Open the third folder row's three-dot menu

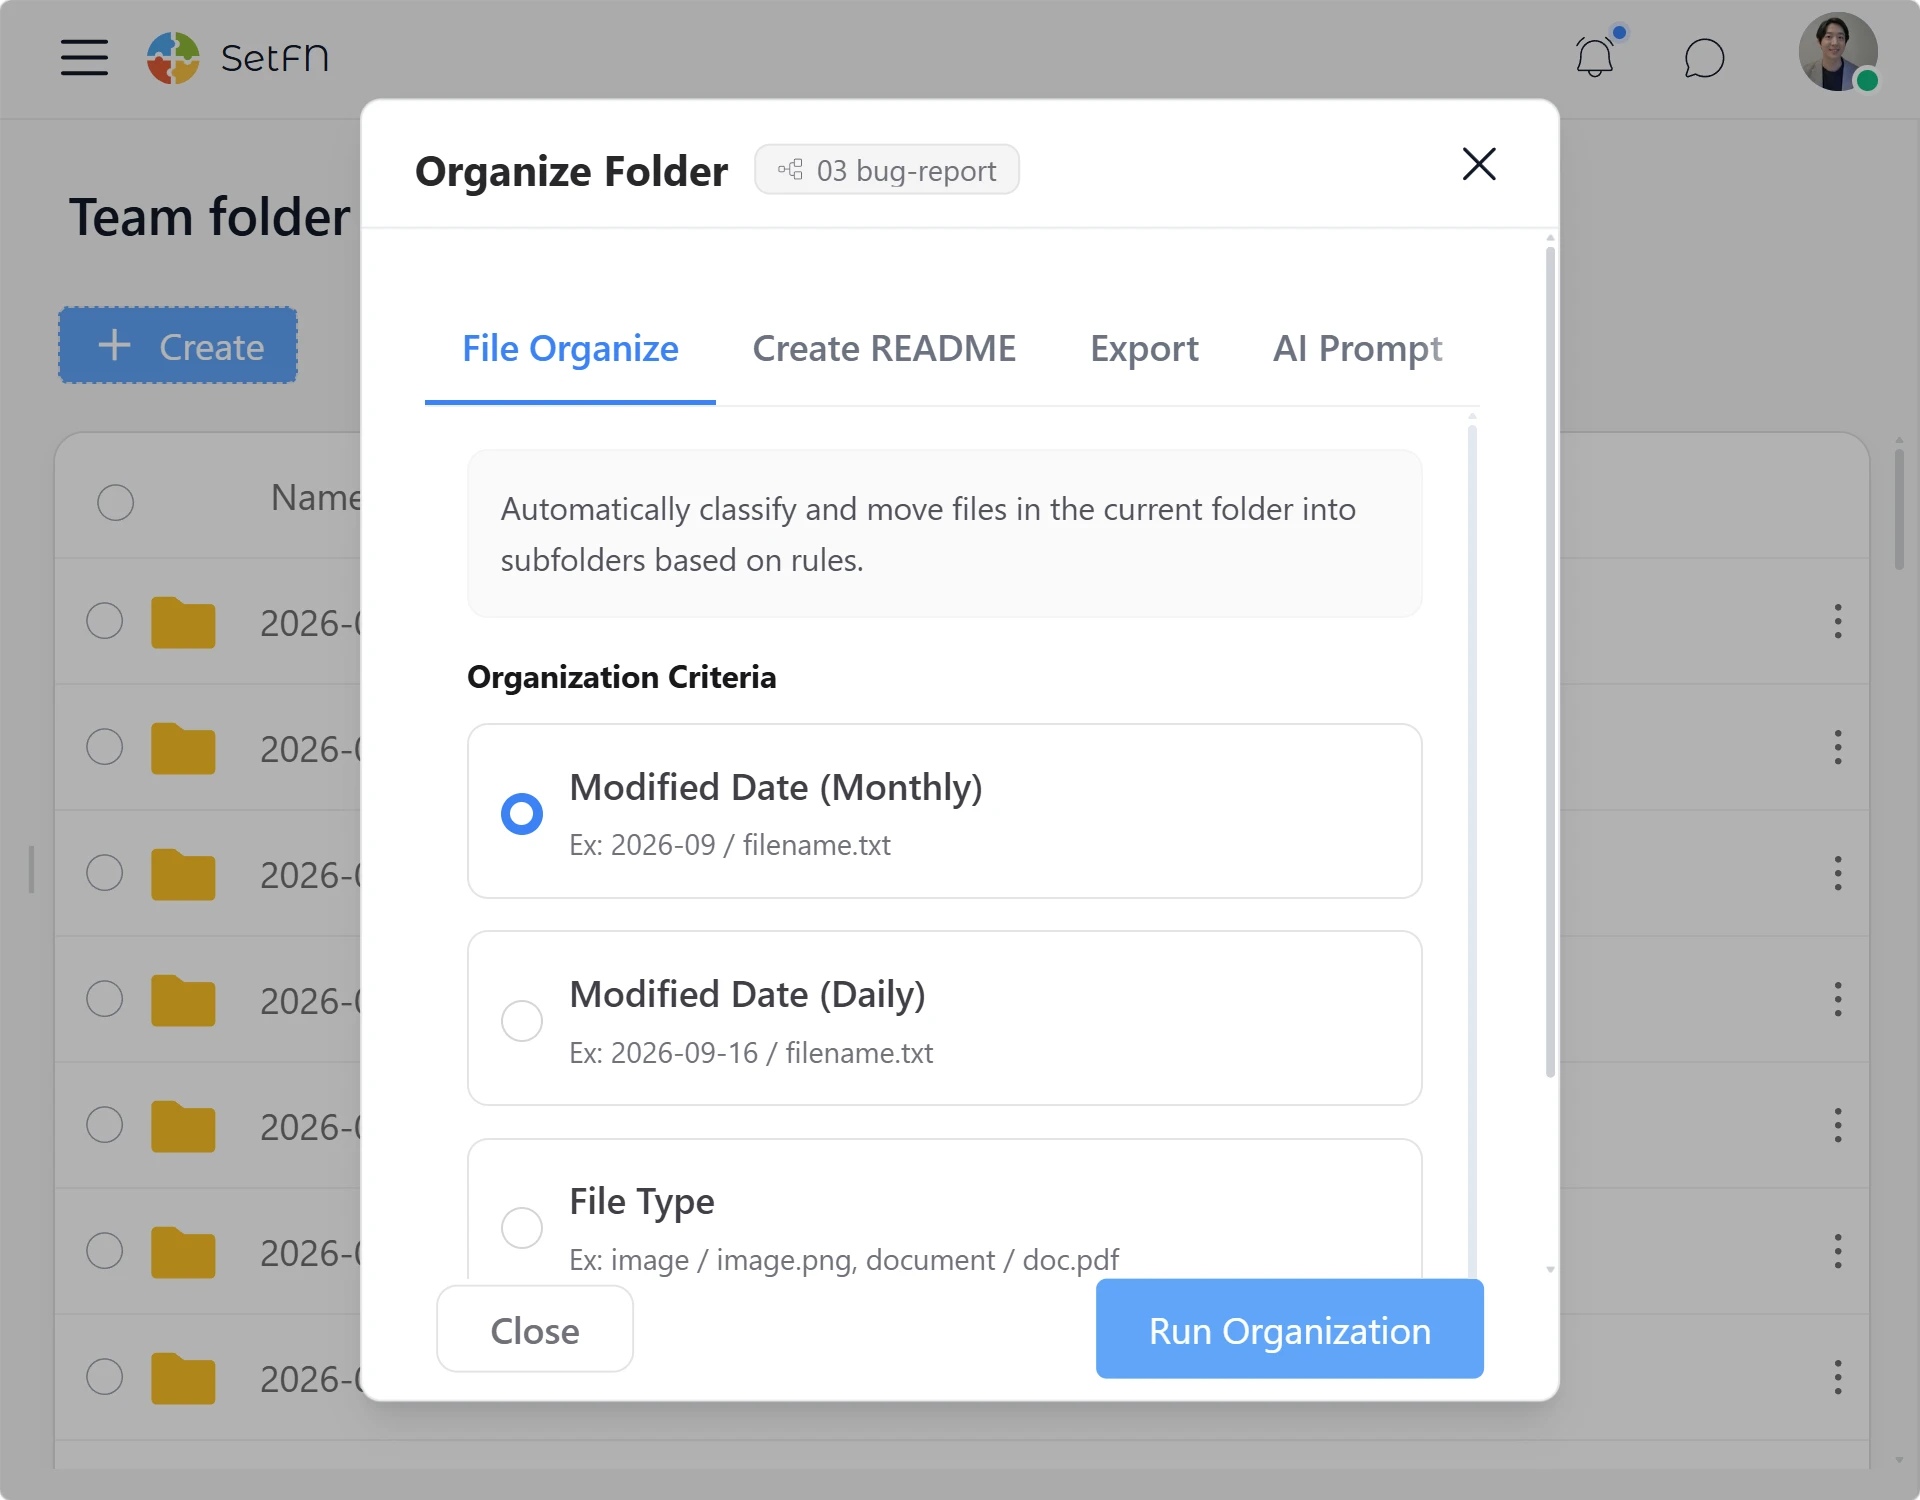point(1838,873)
